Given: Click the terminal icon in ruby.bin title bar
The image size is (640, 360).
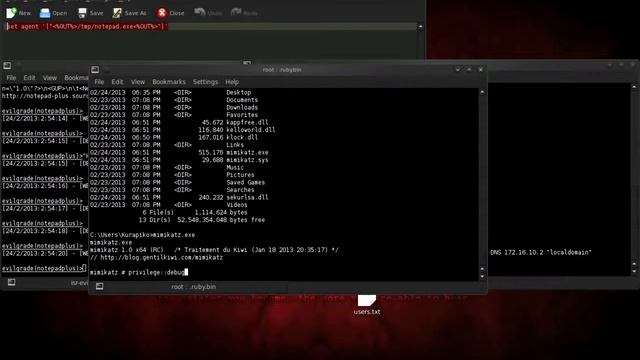Looking at the screenshot, I should 95,70.
